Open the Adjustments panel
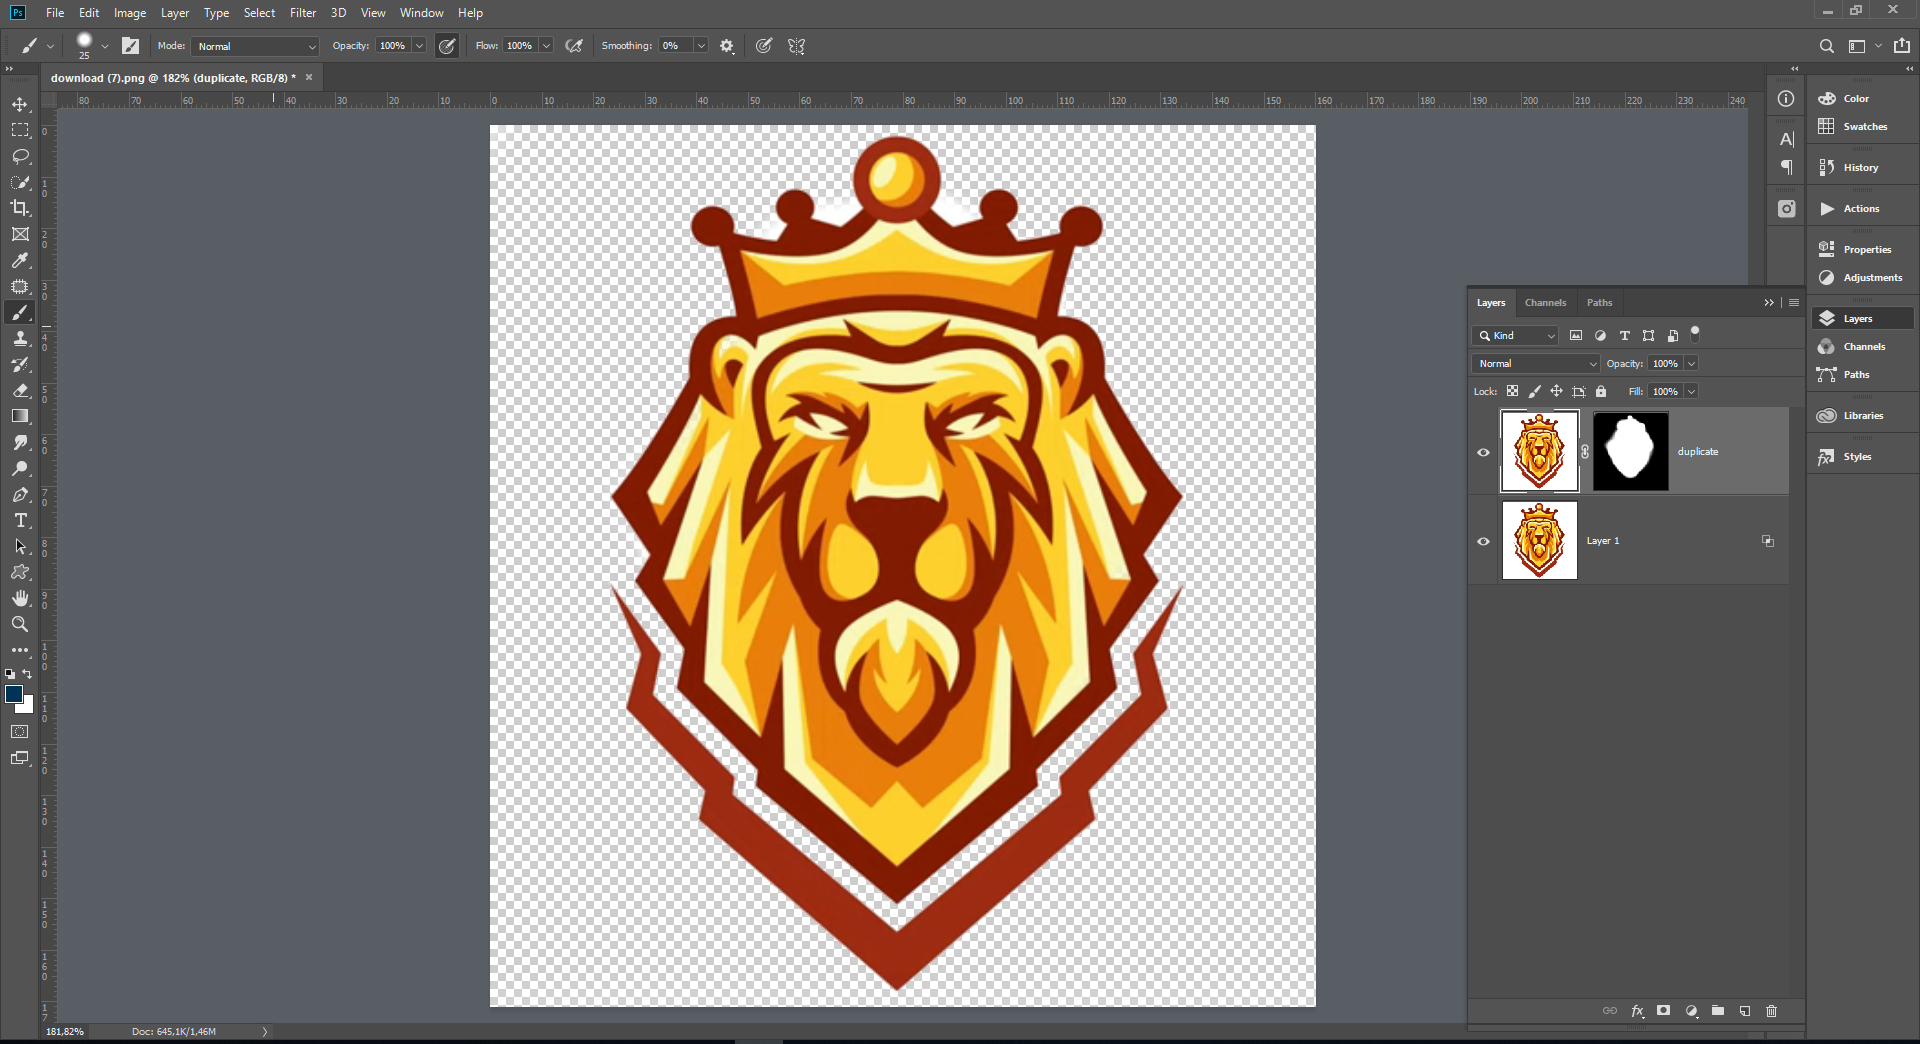Image resolution: width=1920 pixels, height=1044 pixels. 1872,278
